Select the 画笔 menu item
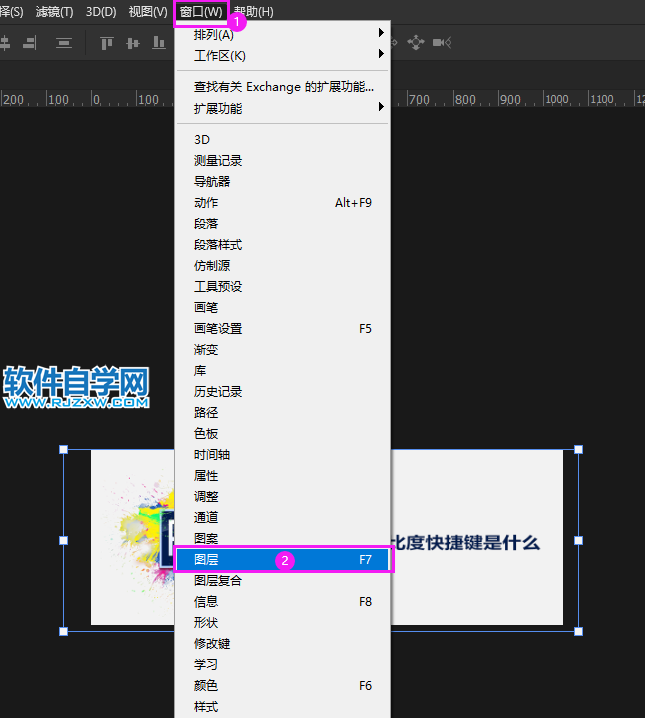 click(282, 307)
